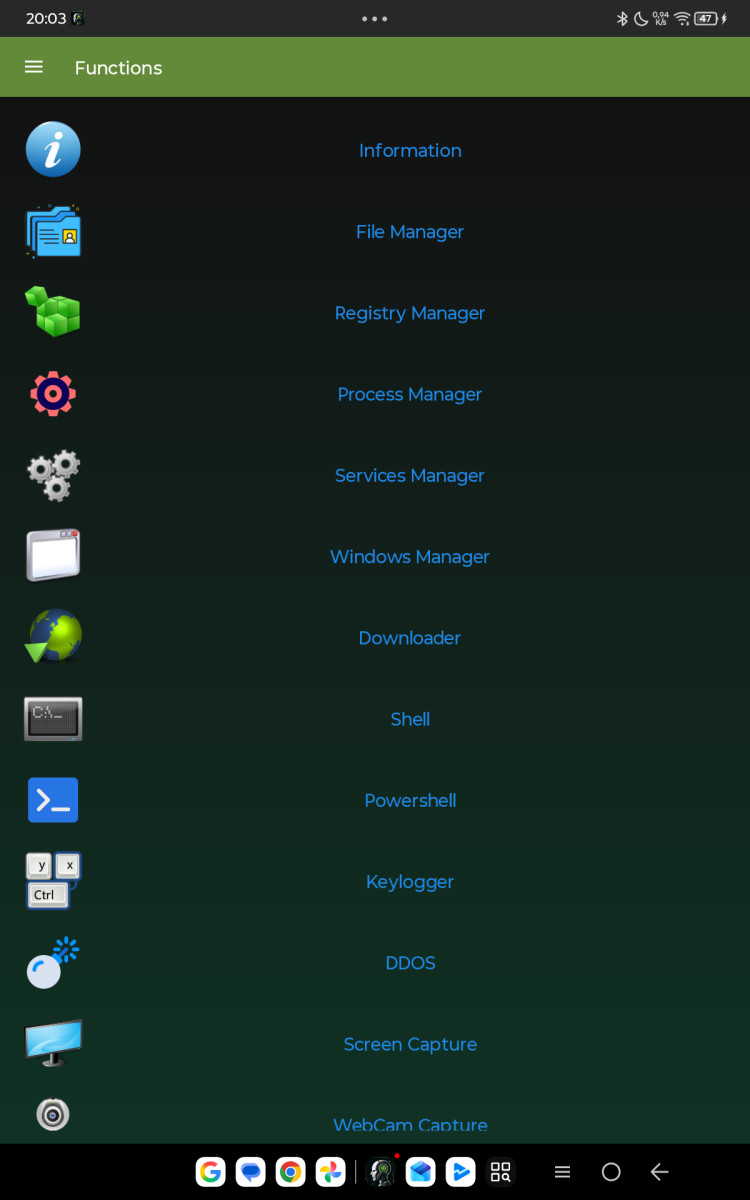Viewport: 750px width, 1200px height.
Task: Open the blue stacked-layers app in the dock
Action: pyautogui.click(x=421, y=1172)
